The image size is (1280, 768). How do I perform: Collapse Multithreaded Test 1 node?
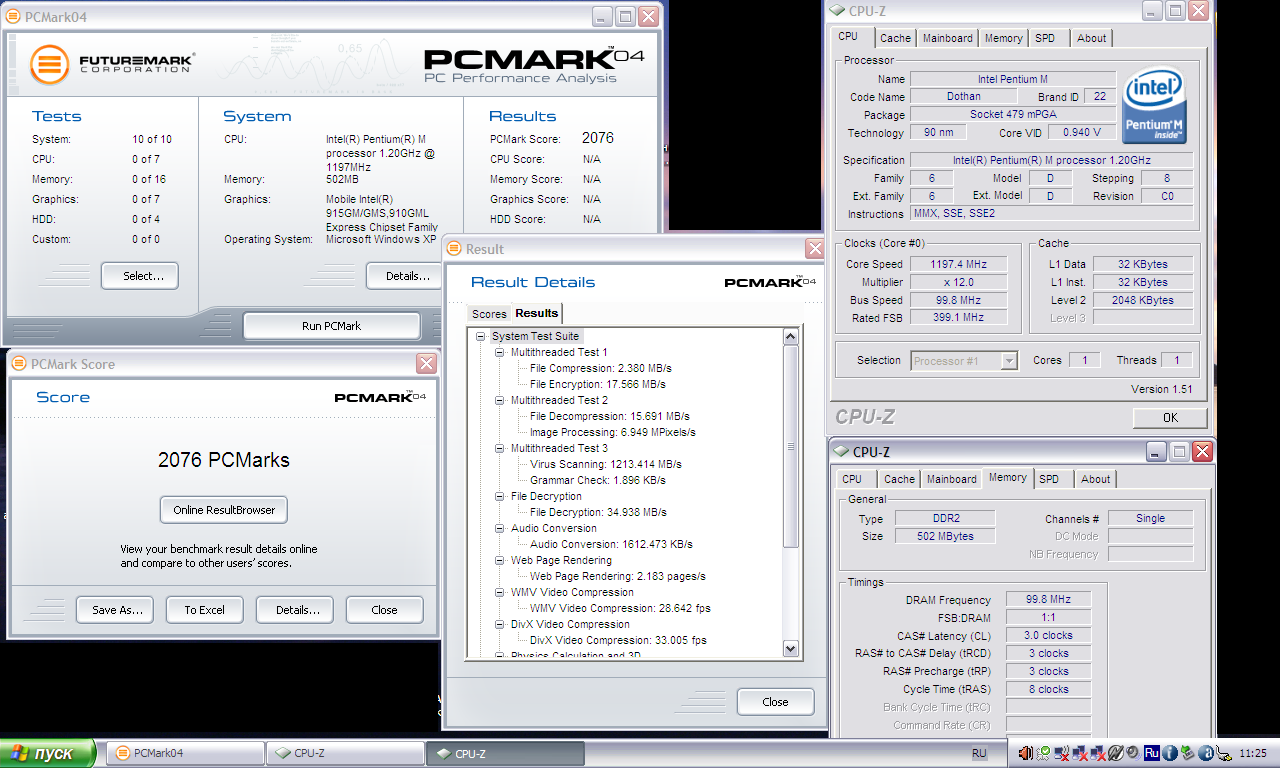point(500,353)
